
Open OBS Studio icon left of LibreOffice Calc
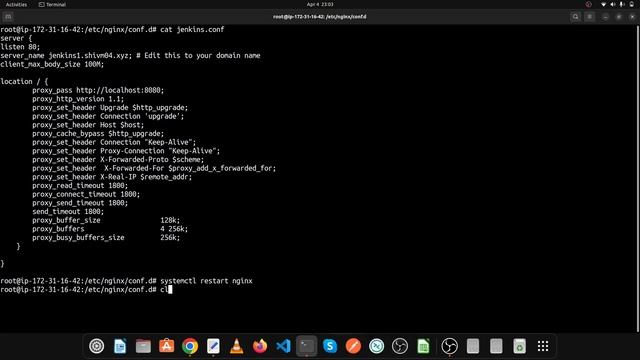[400, 346]
